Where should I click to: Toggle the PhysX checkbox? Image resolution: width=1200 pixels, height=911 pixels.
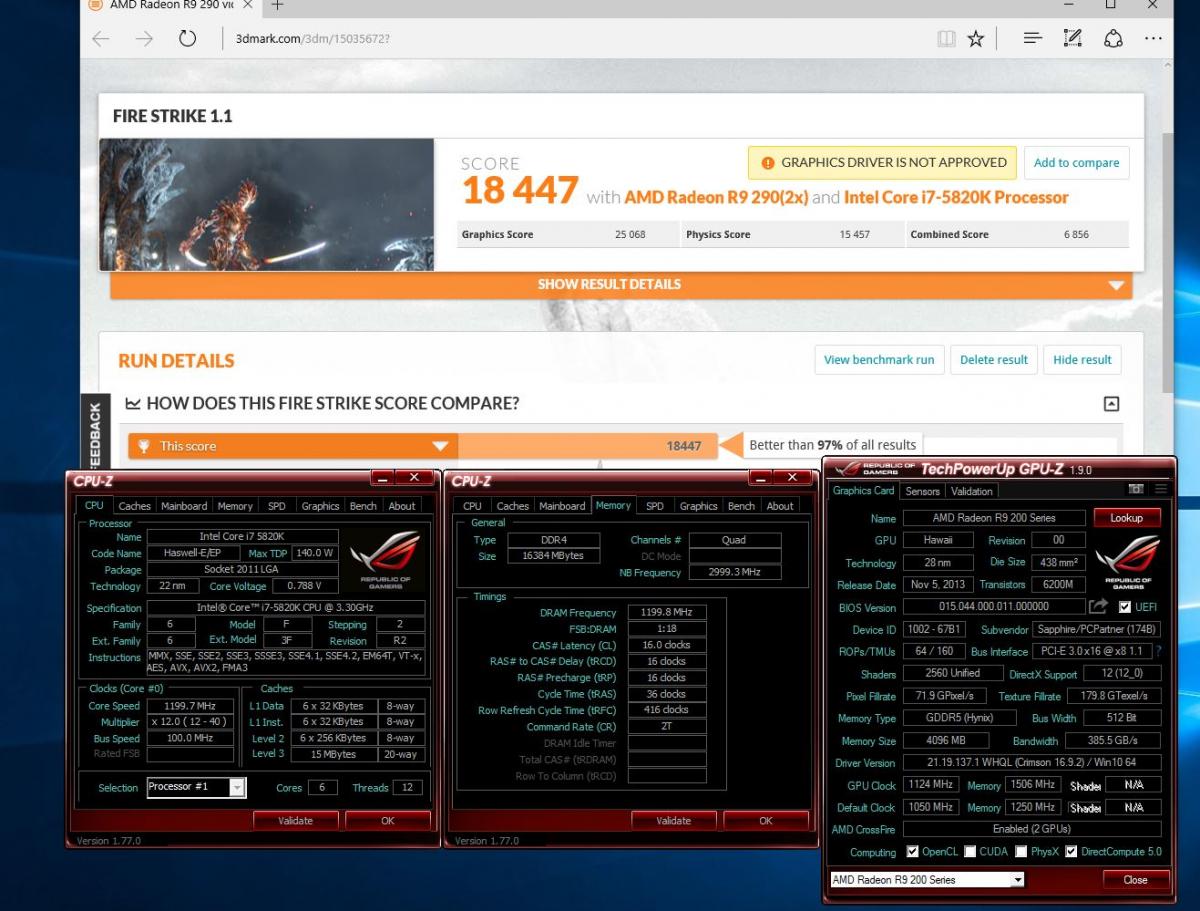(x=1020, y=852)
